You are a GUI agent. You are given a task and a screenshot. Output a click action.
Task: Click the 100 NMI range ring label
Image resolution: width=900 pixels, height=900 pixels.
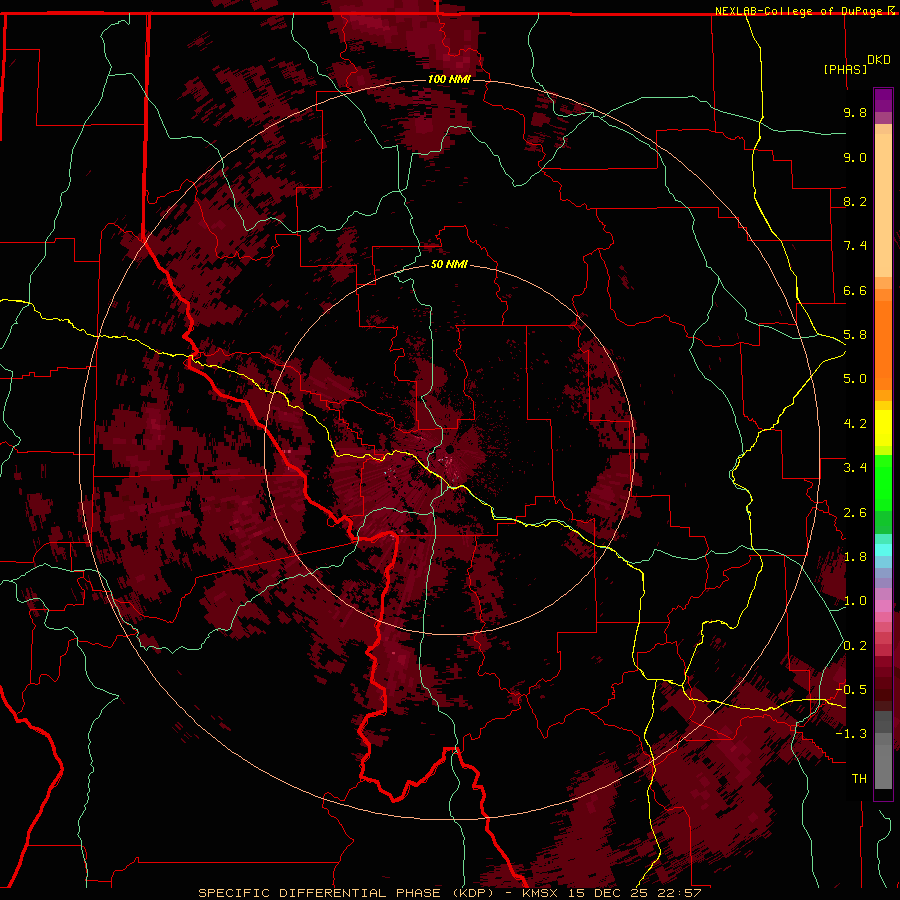point(449,79)
